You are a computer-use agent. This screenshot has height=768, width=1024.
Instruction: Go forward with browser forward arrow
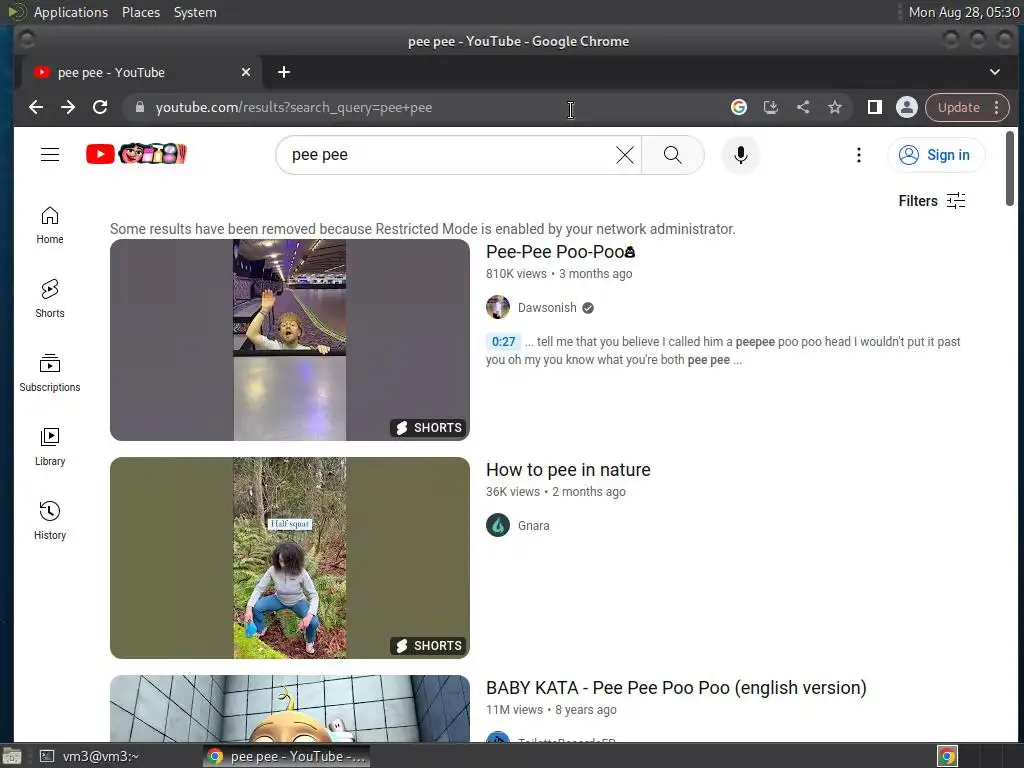(68, 107)
